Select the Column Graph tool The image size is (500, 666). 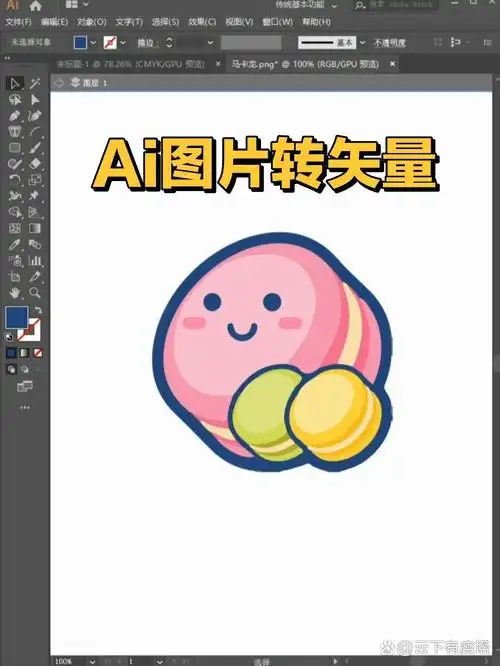[35, 260]
